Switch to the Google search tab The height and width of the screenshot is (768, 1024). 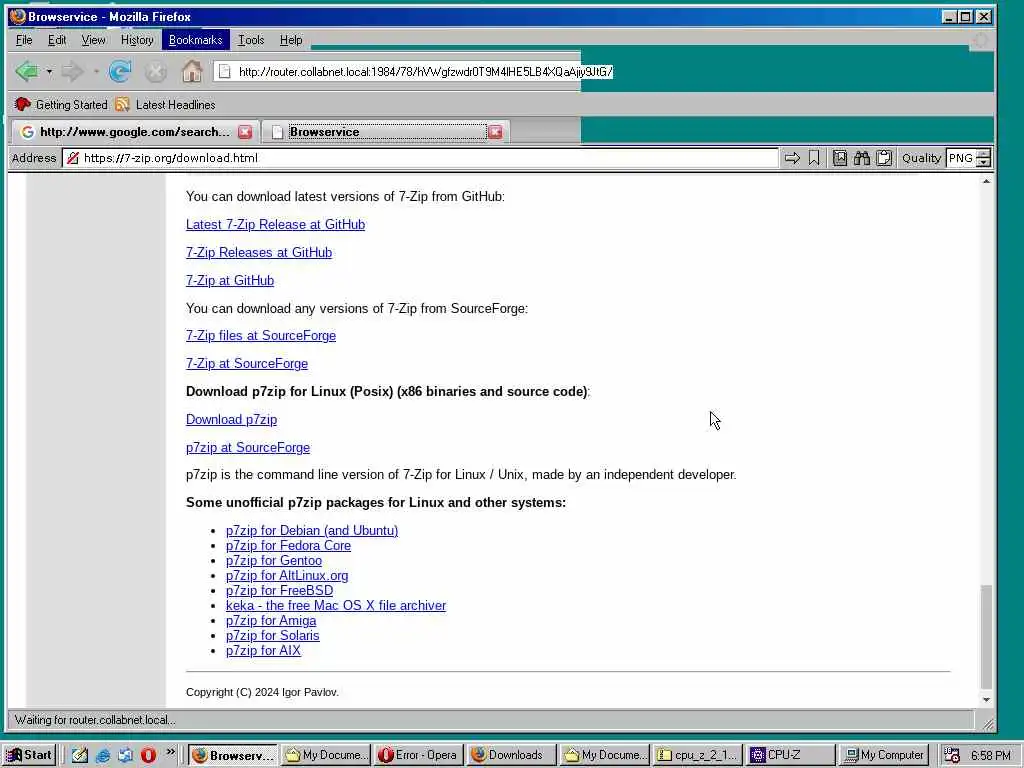pyautogui.click(x=127, y=132)
